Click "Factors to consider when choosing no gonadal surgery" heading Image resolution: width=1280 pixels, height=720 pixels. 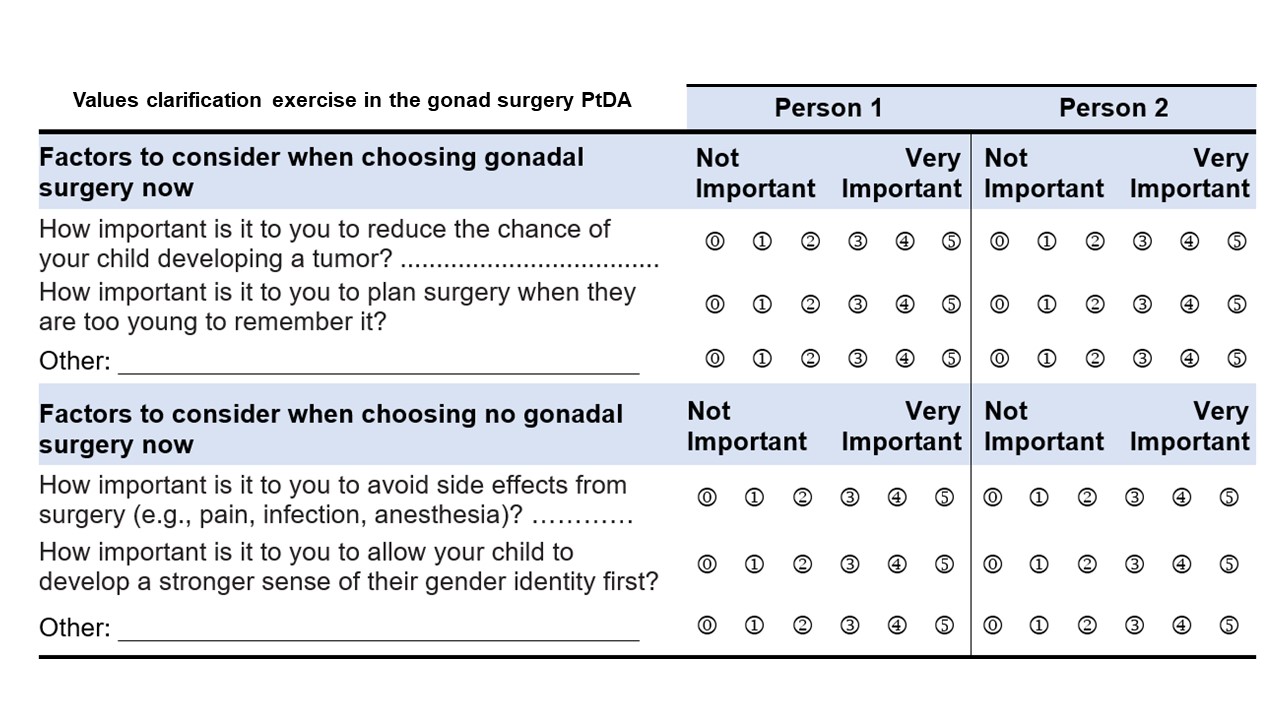[330, 429]
